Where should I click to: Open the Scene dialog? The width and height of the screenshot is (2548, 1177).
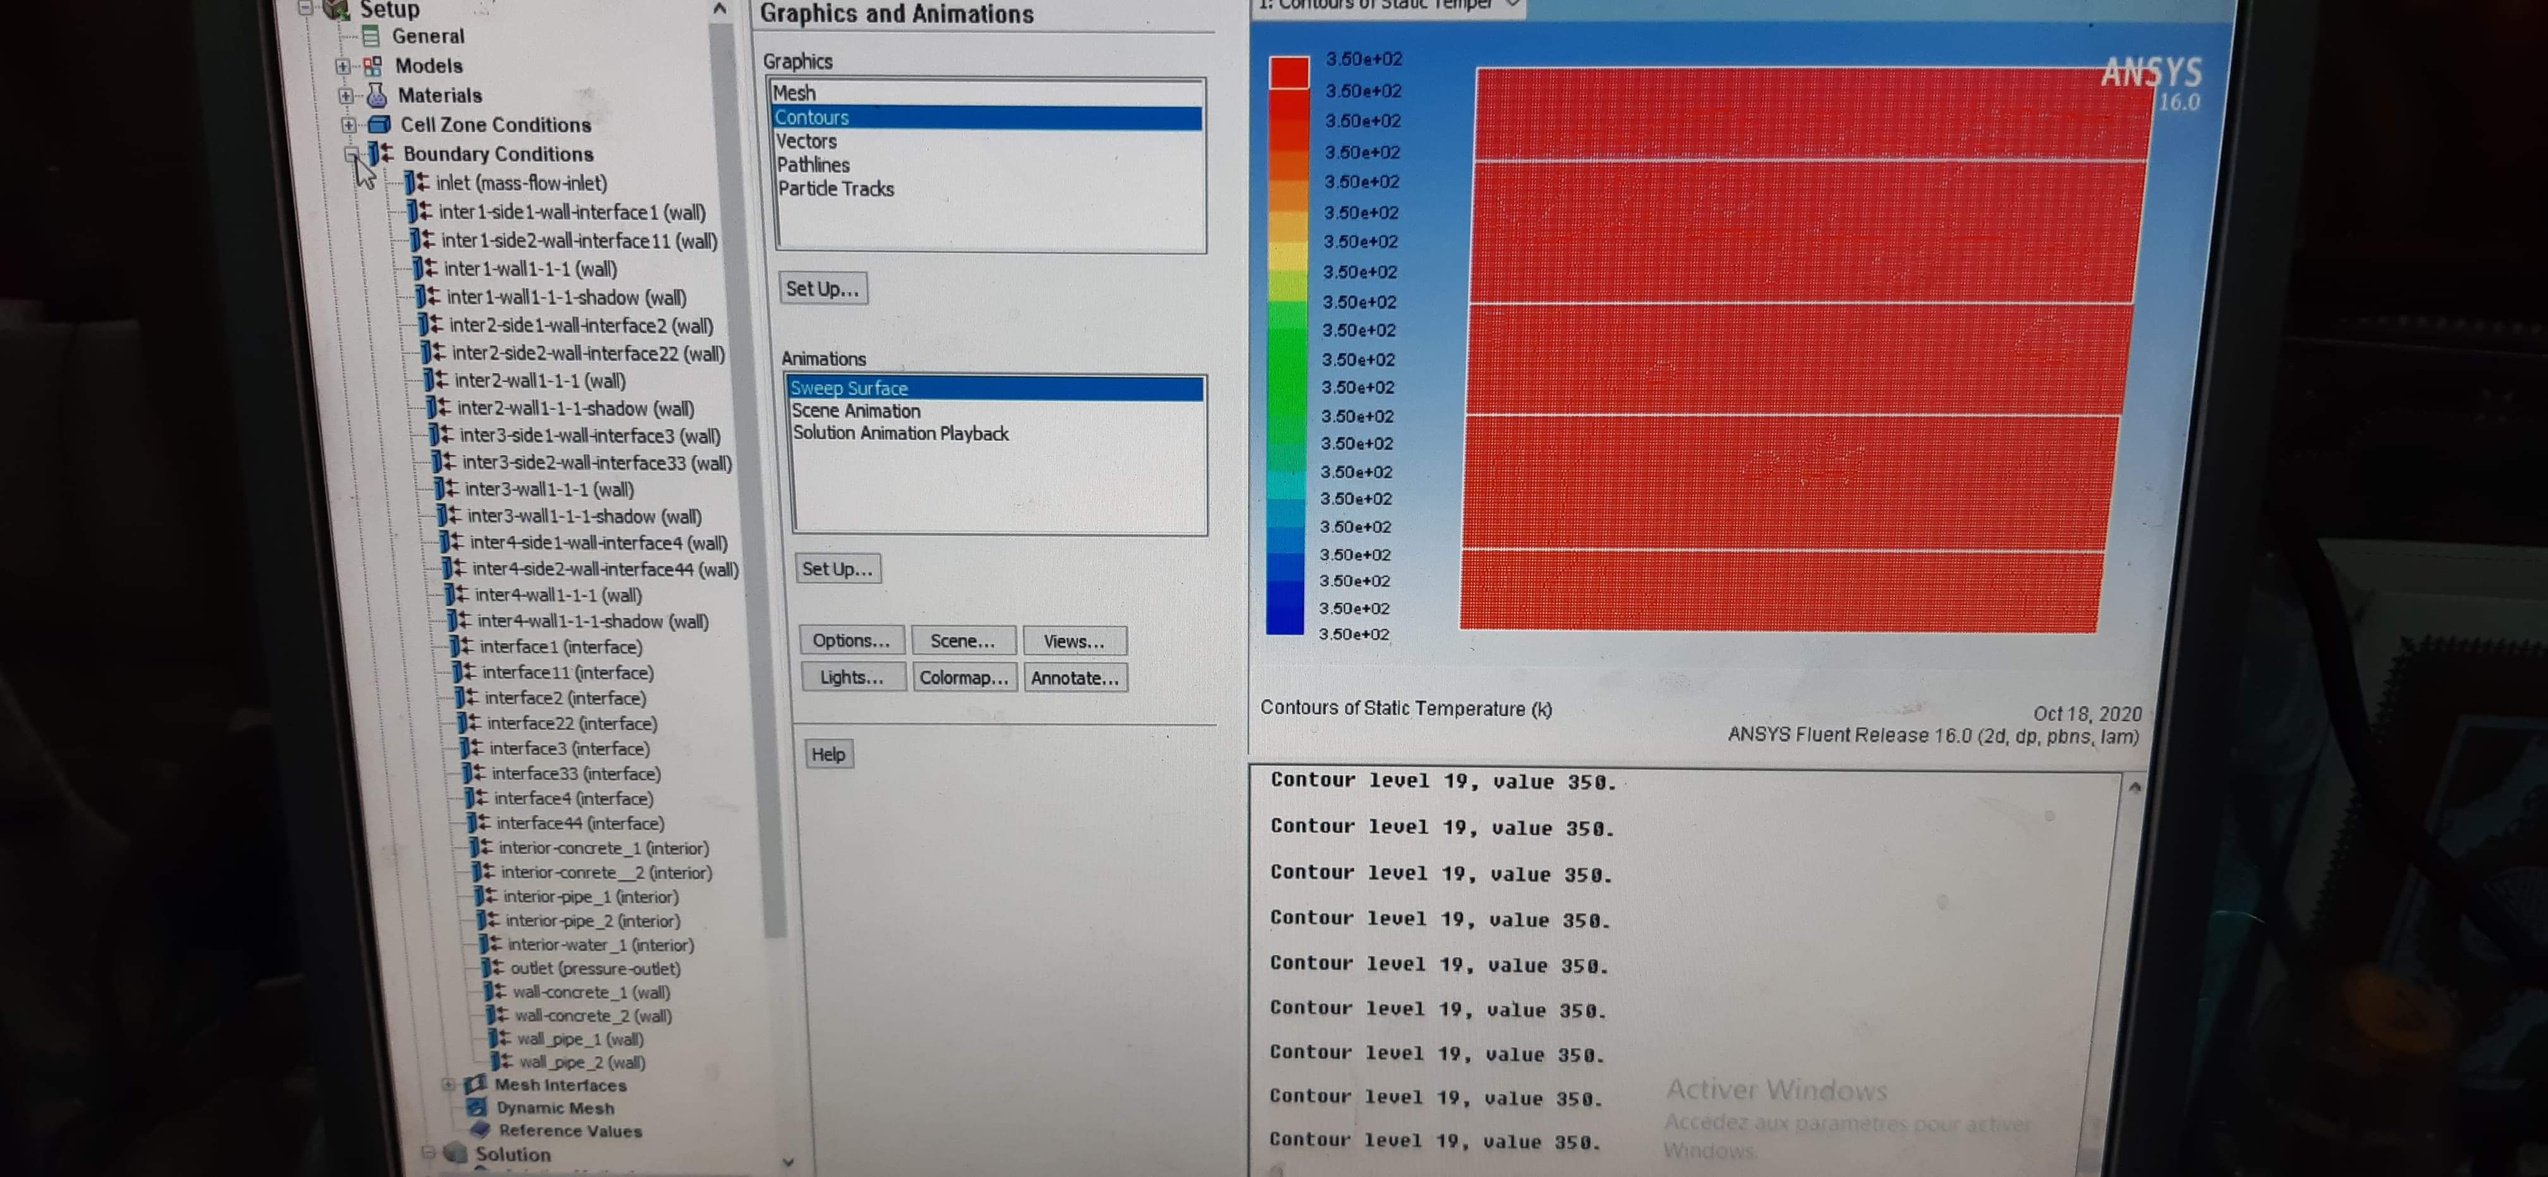coord(963,641)
